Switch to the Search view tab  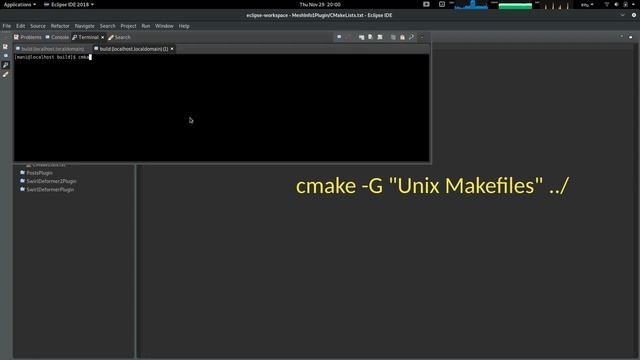[x=119, y=37]
